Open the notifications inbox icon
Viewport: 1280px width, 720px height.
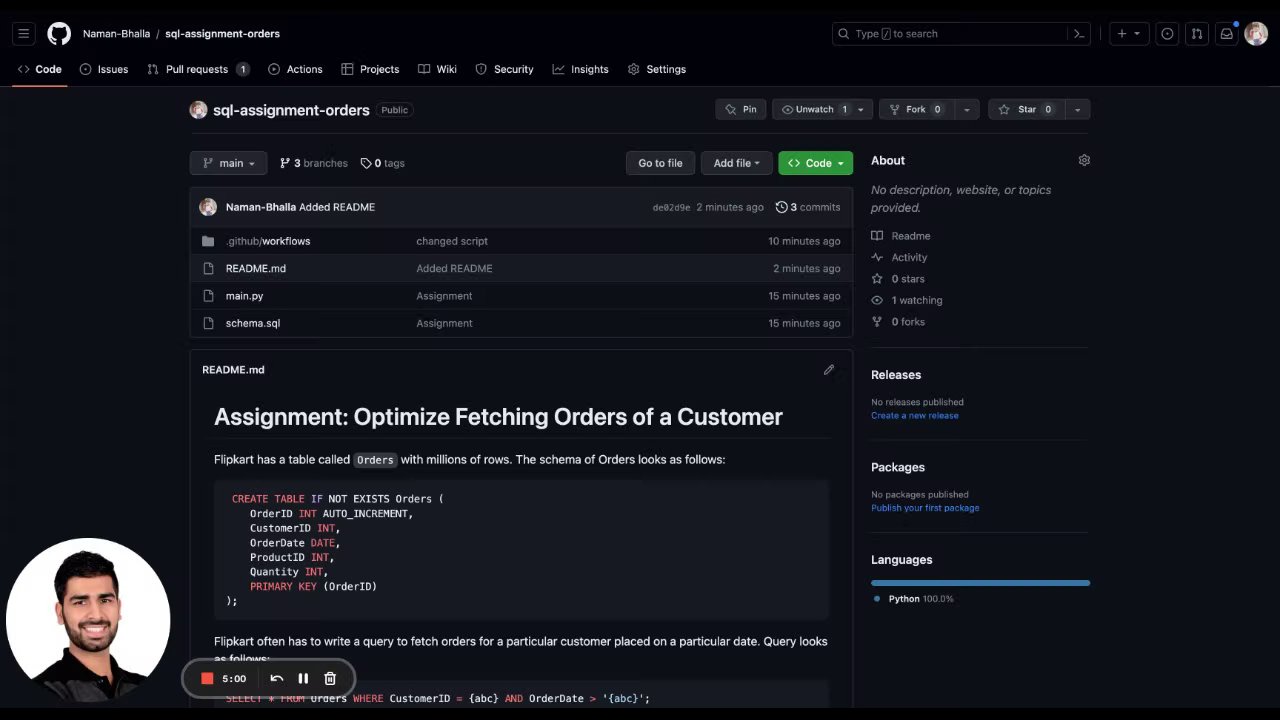point(1226,34)
